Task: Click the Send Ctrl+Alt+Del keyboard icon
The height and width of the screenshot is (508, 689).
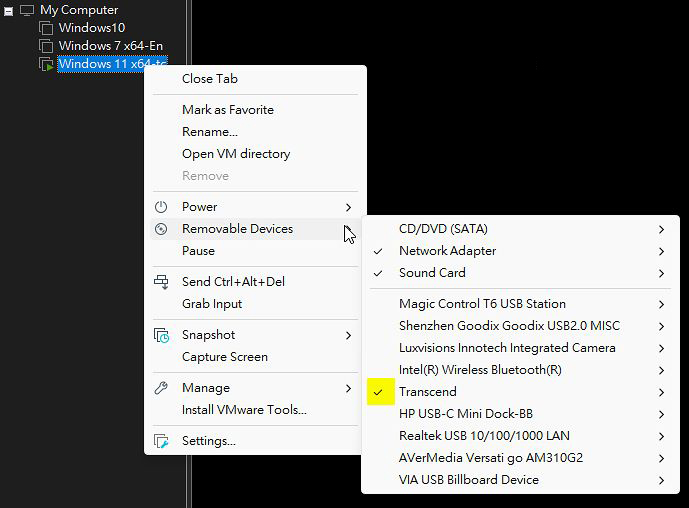Action: [x=161, y=282]
